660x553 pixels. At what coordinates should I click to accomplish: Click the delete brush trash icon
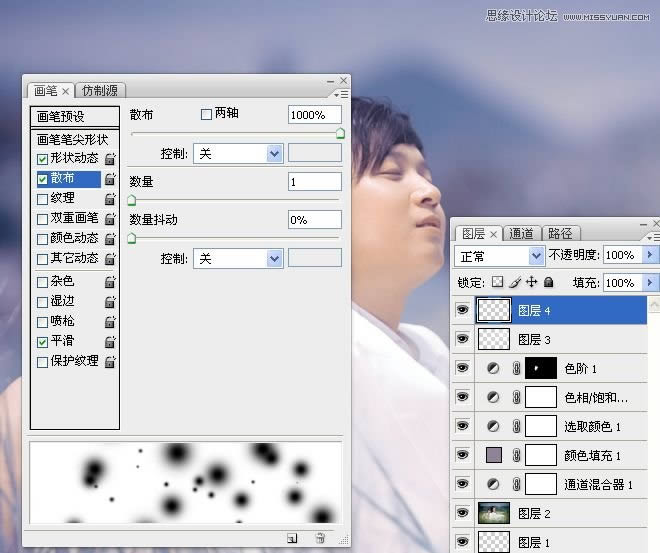click(320, 538)
